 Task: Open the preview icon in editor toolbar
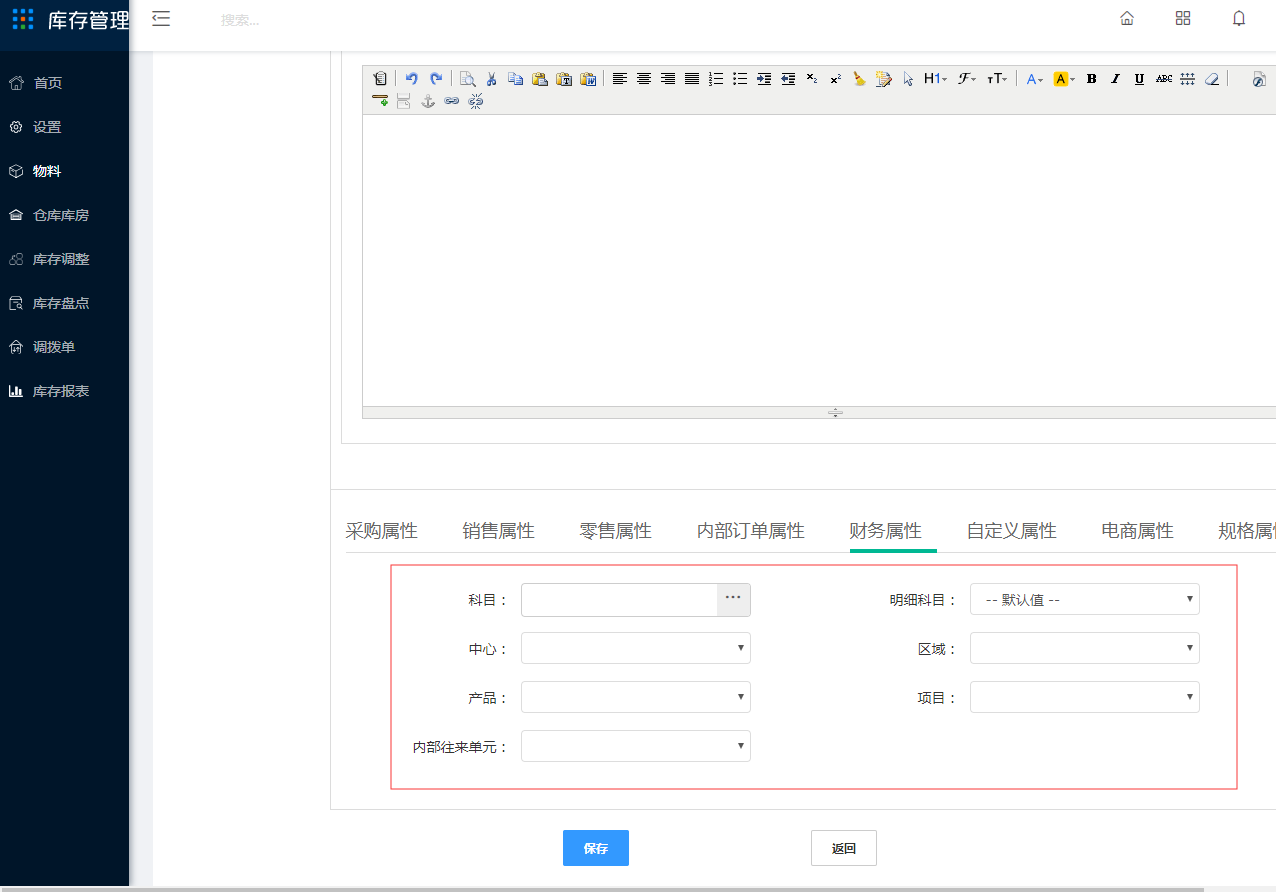coord(467,79)
